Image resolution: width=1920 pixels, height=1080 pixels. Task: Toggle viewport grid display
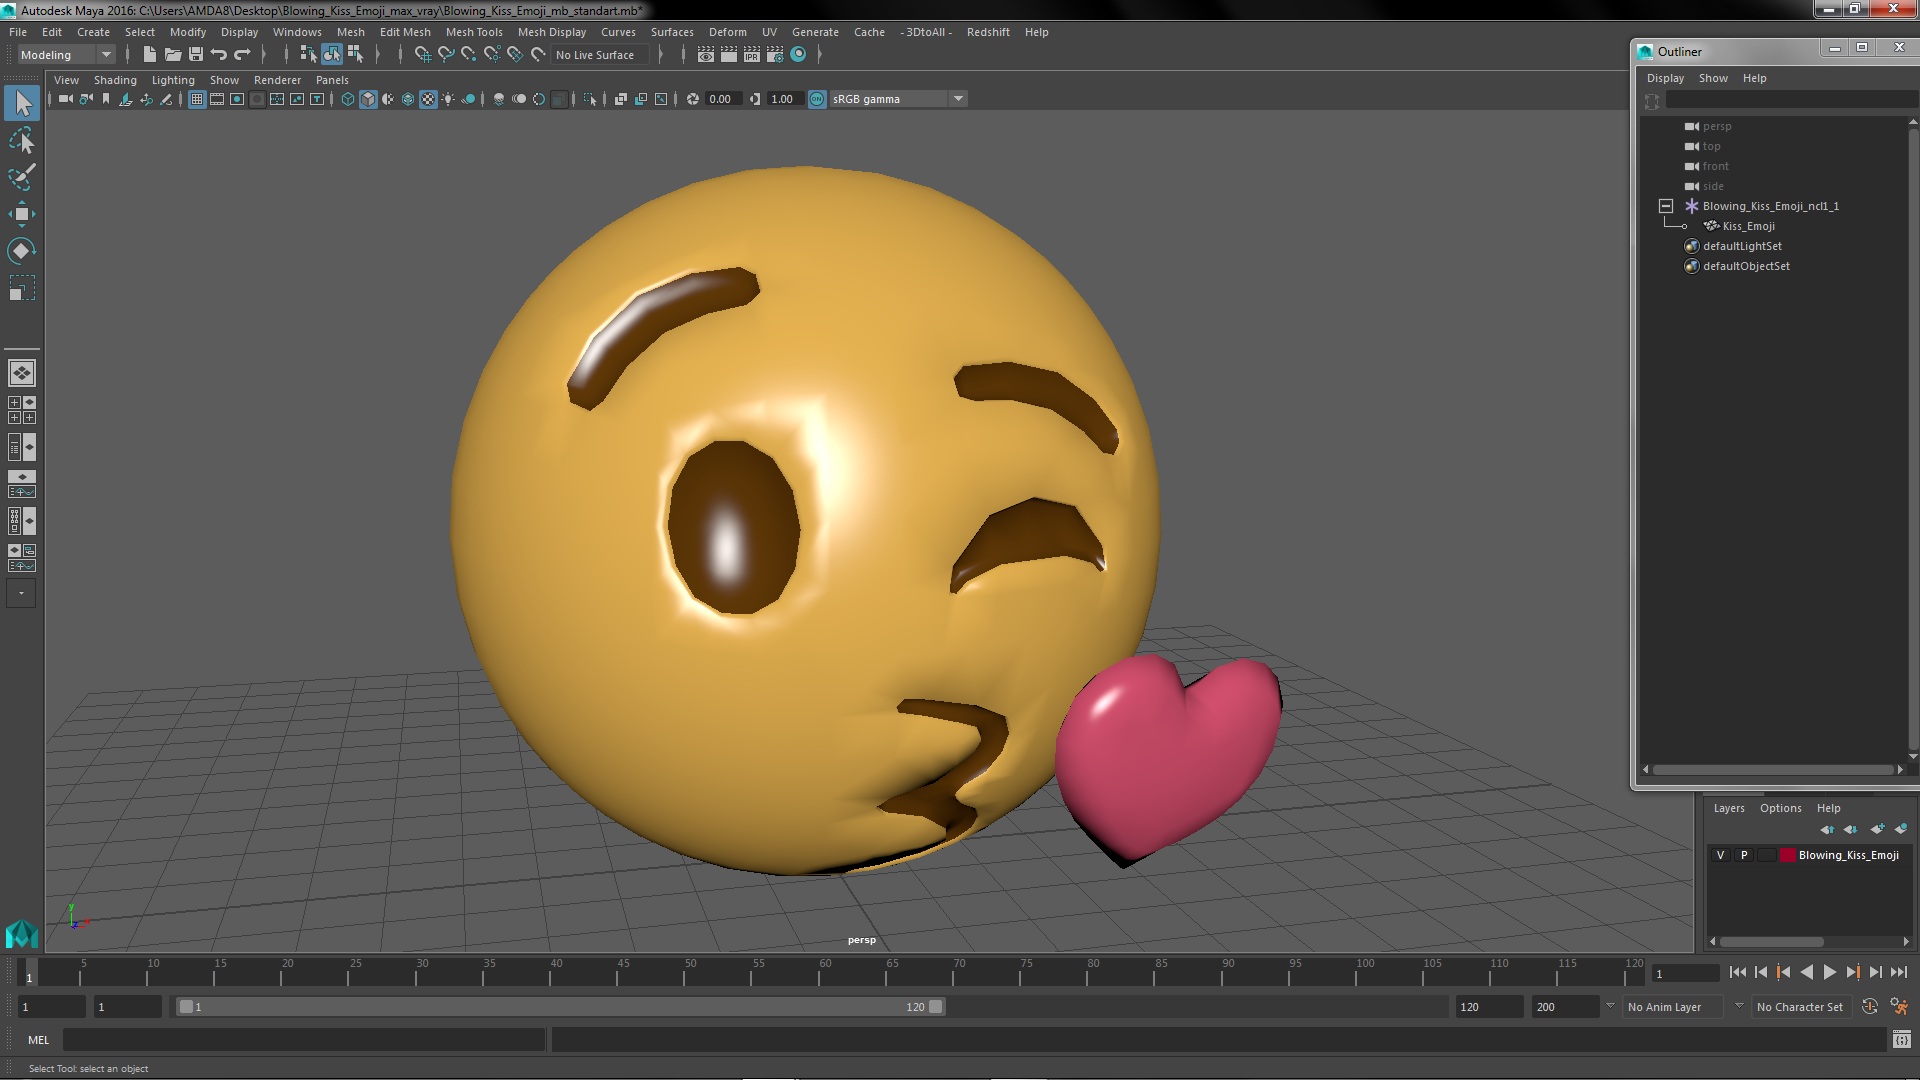(197, 99)
